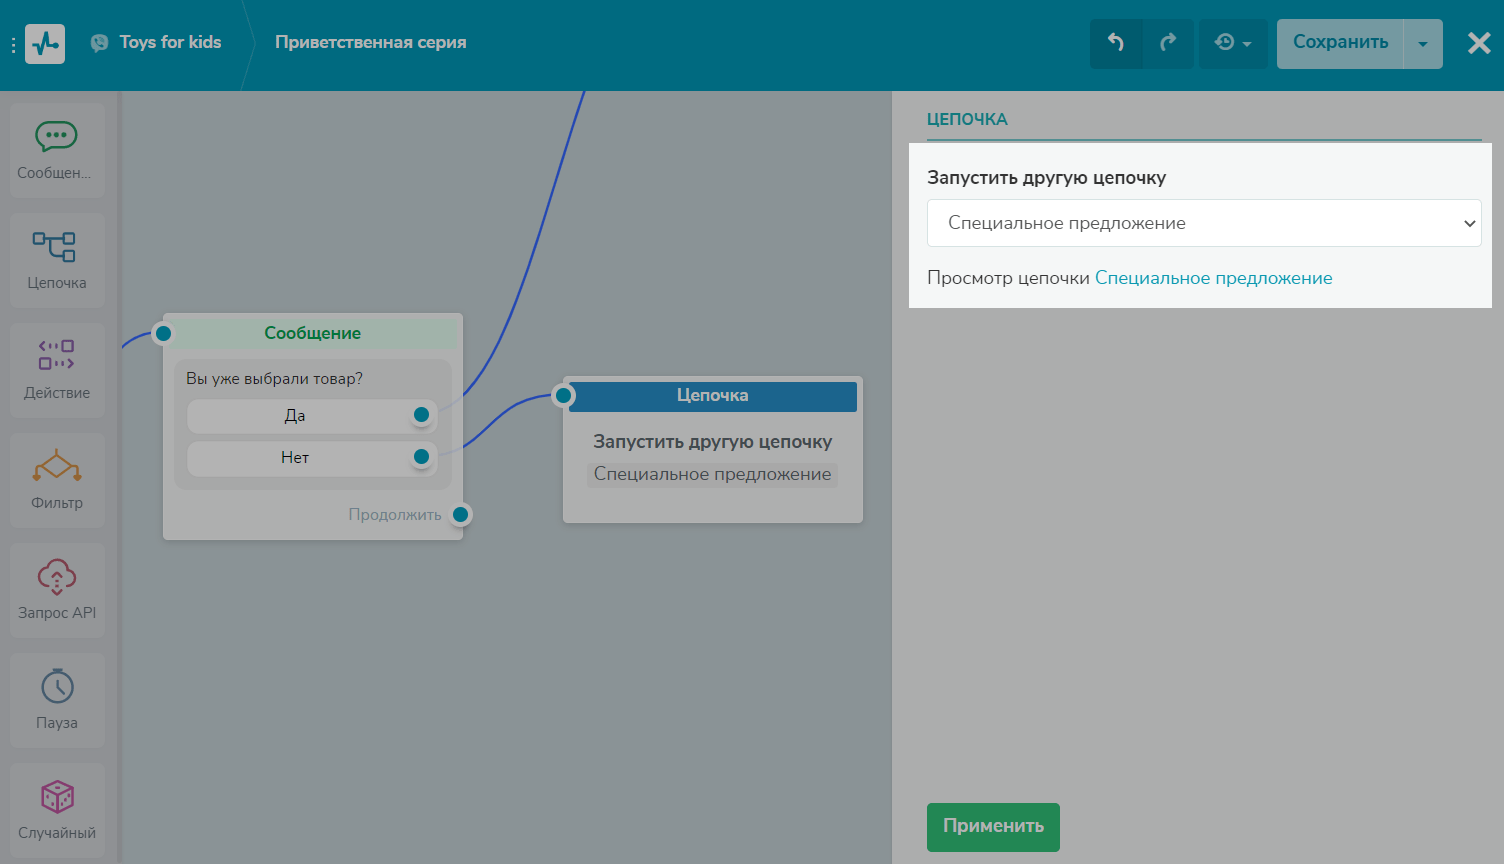
Task: Select the Chain (Цепочка) block icon
Action: [56, 247]
